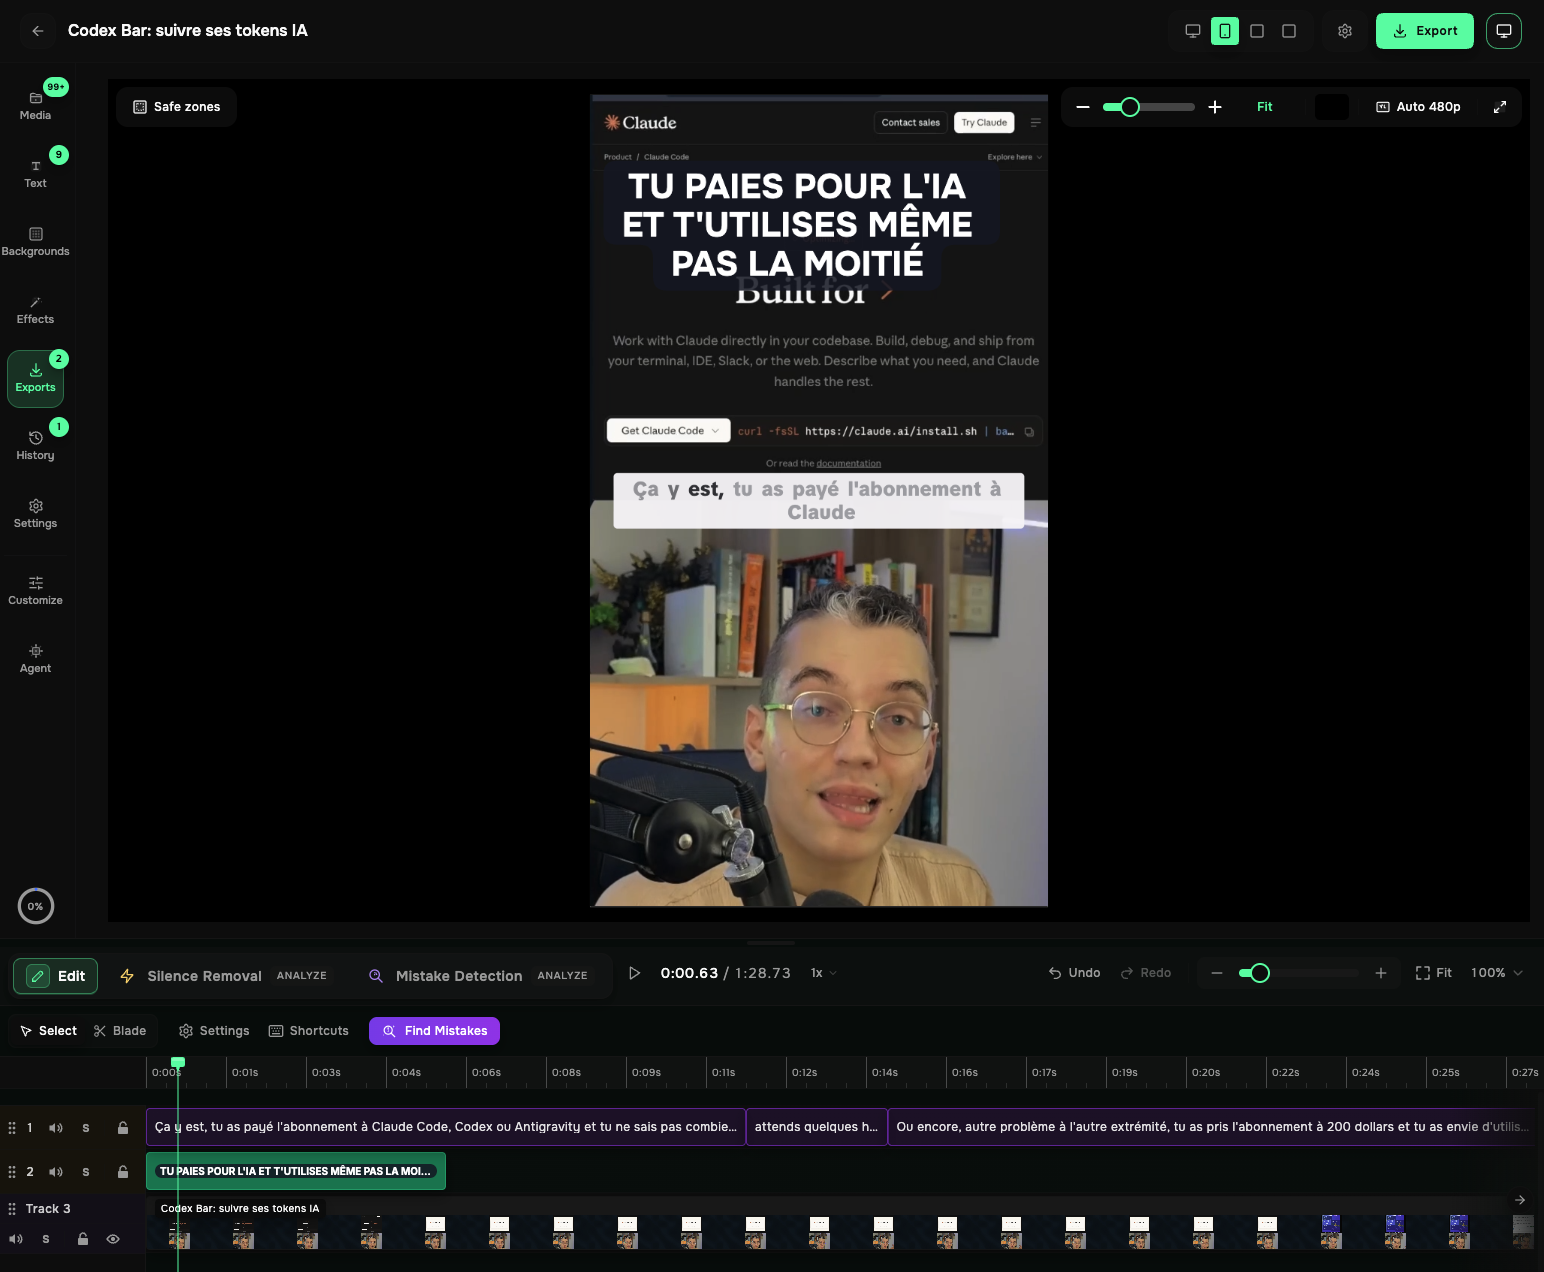Open the monitor preview icon beside Export
Viewport: 1544px width, 1272px height.
pyautogui.click(x=1504, y=31)
